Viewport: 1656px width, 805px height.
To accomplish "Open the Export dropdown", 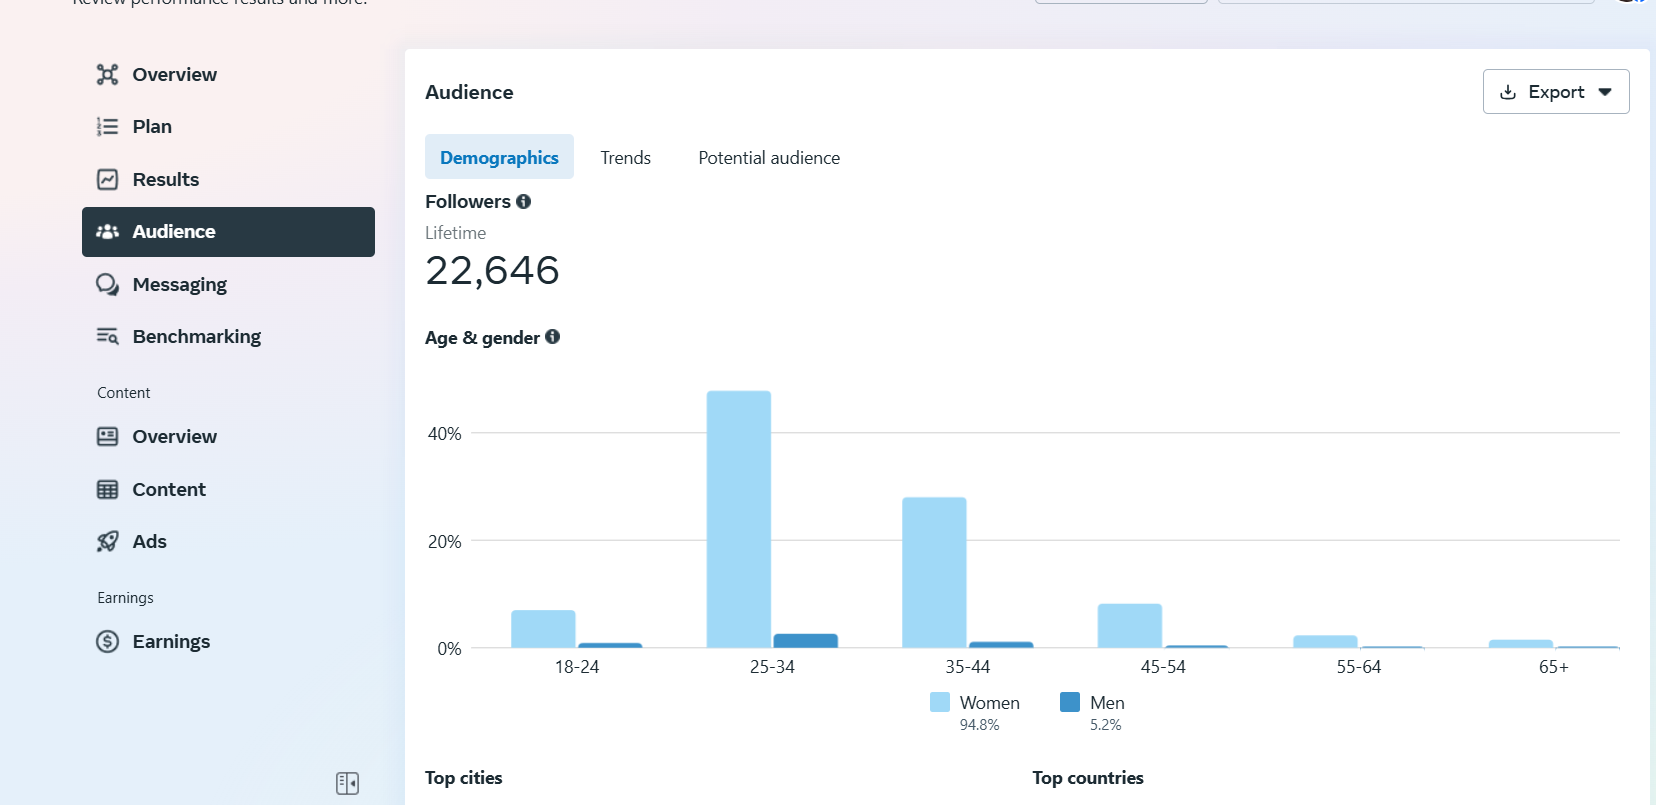I will tap(1555, 92).
